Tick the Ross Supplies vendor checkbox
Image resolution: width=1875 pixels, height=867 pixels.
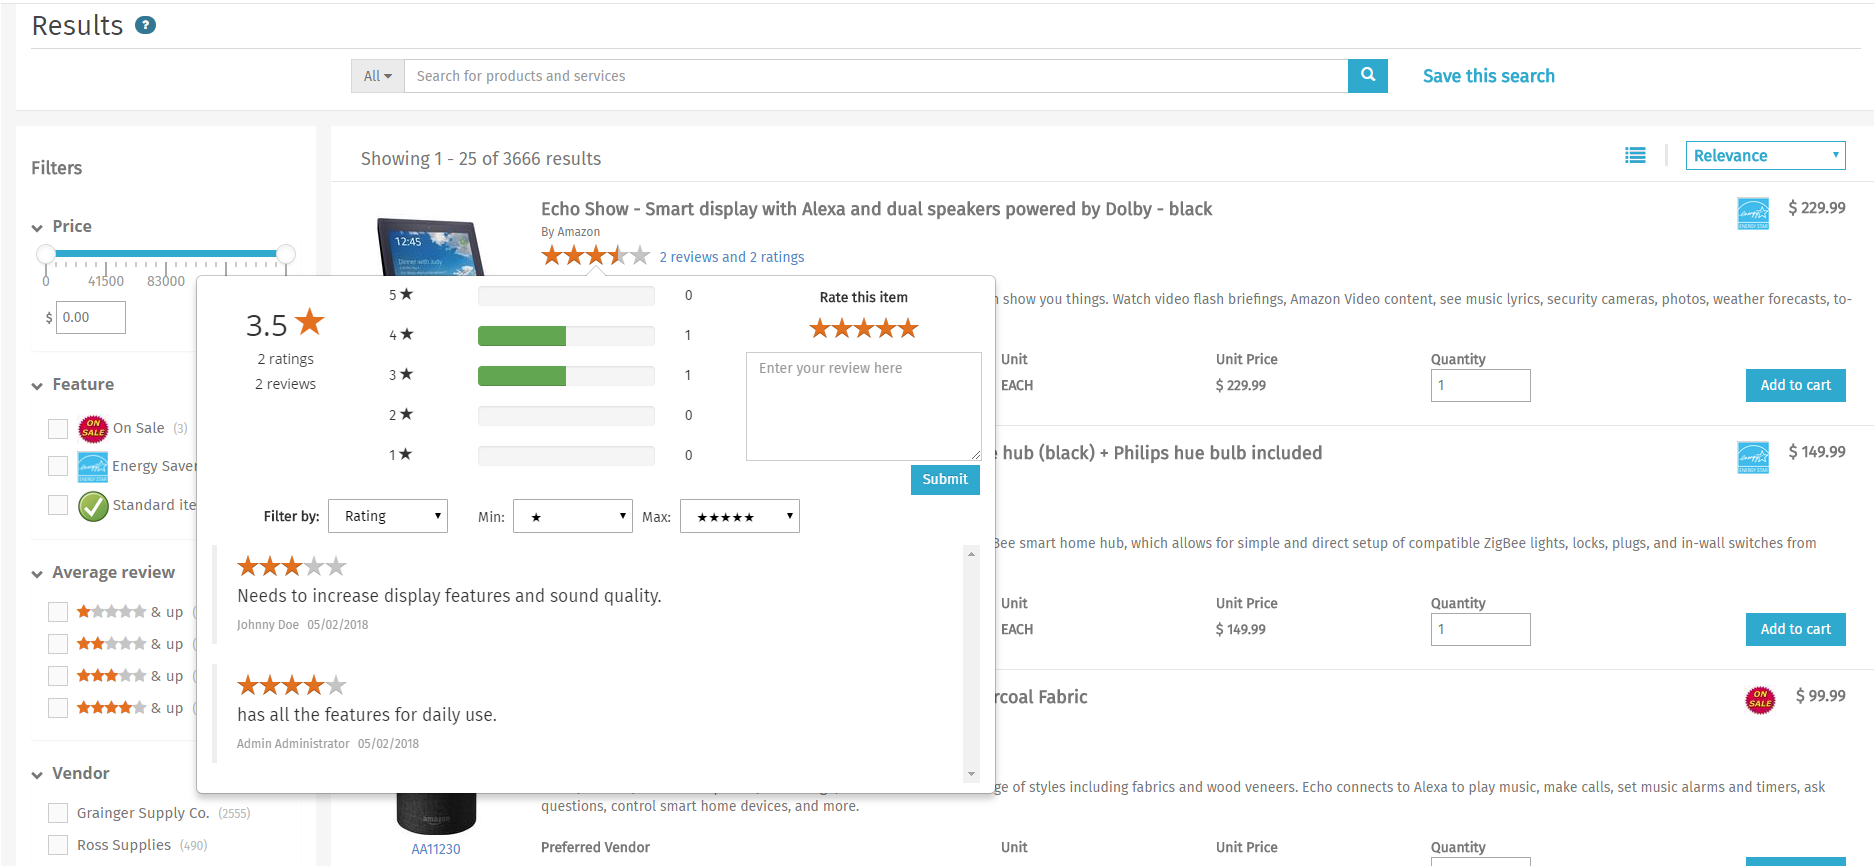[58, 845]
